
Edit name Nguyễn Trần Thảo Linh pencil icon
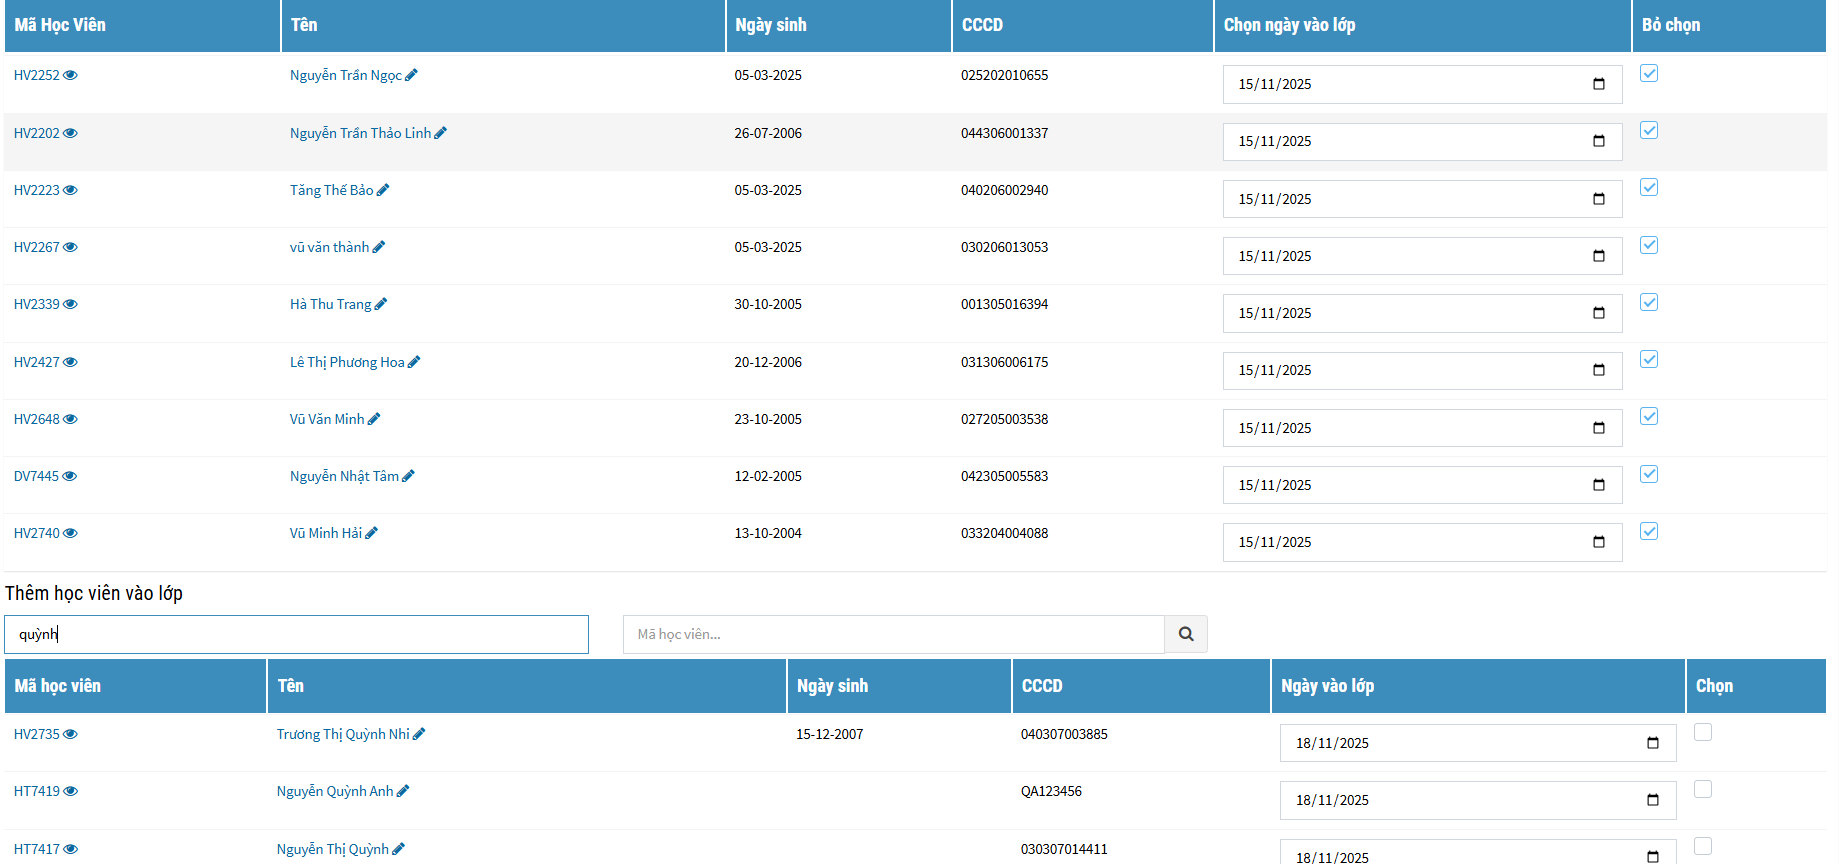(441, 133)
